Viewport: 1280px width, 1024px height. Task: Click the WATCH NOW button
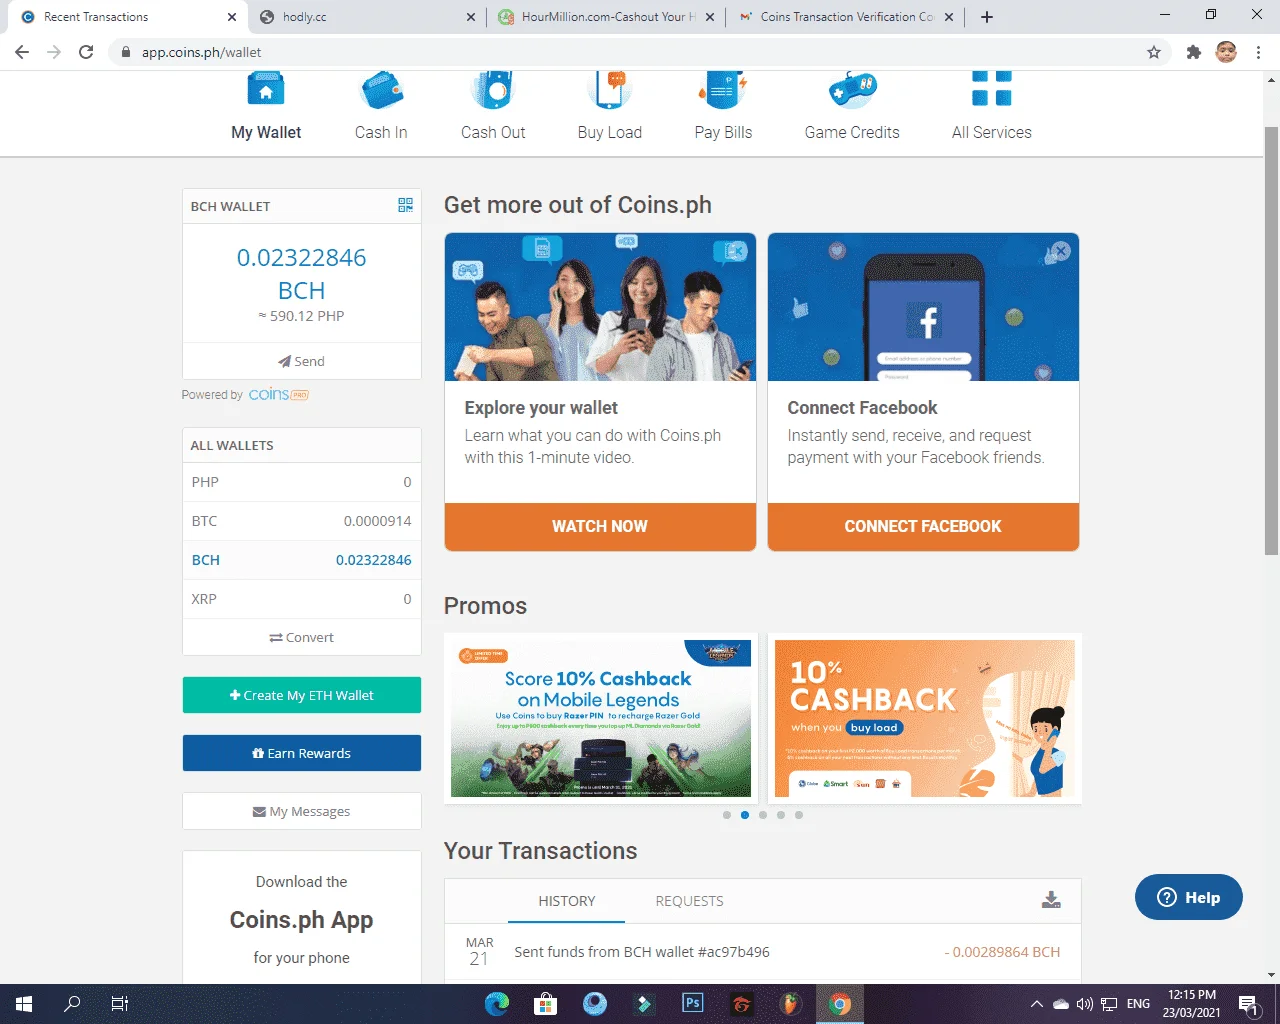point(600,526)
